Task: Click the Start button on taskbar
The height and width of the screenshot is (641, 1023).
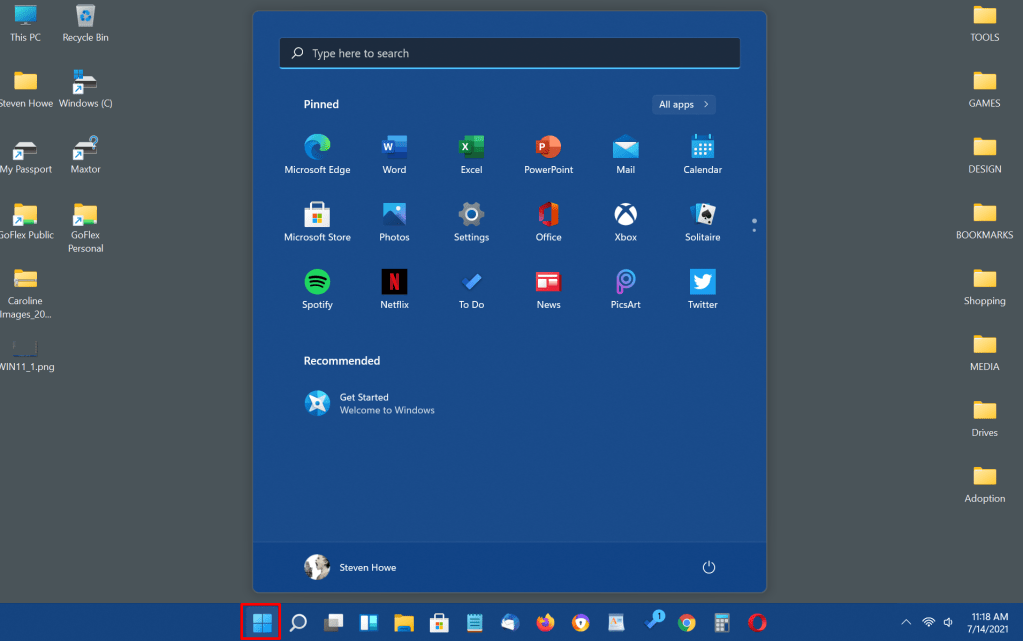Action: pyautogui.click(x=262, y=623)
